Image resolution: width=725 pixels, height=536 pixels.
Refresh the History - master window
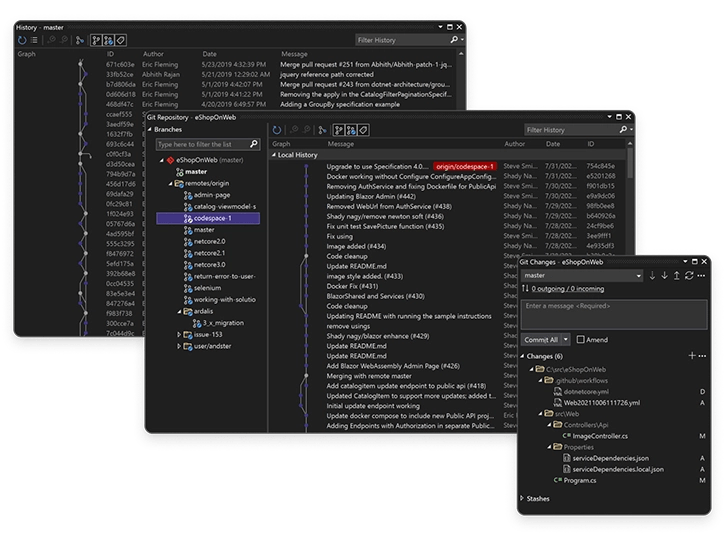coord(22,40)
